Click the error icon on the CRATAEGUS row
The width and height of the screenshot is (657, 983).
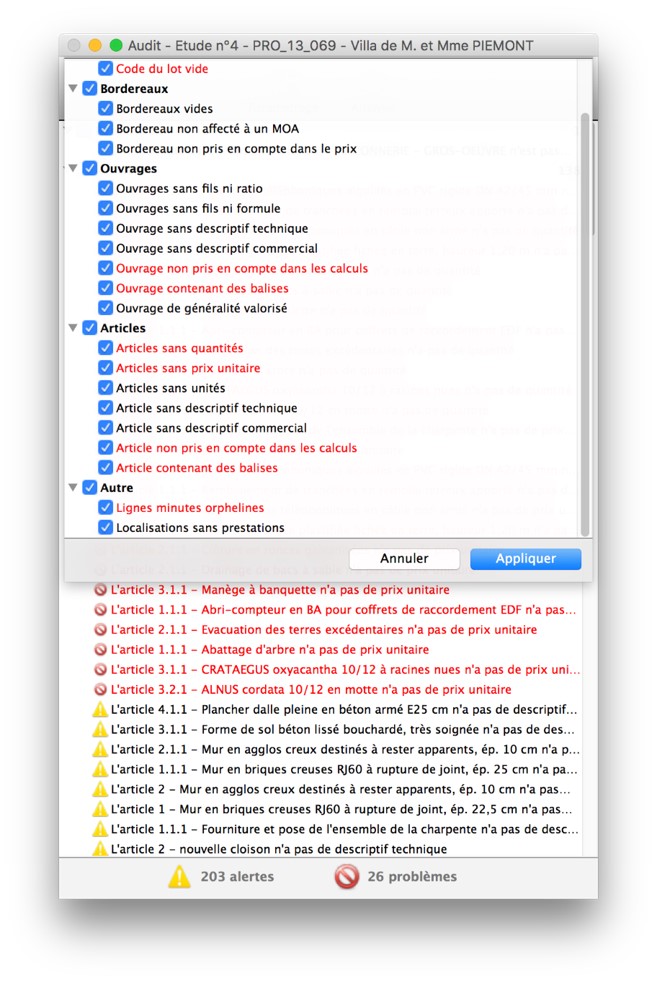coord(100,670)
